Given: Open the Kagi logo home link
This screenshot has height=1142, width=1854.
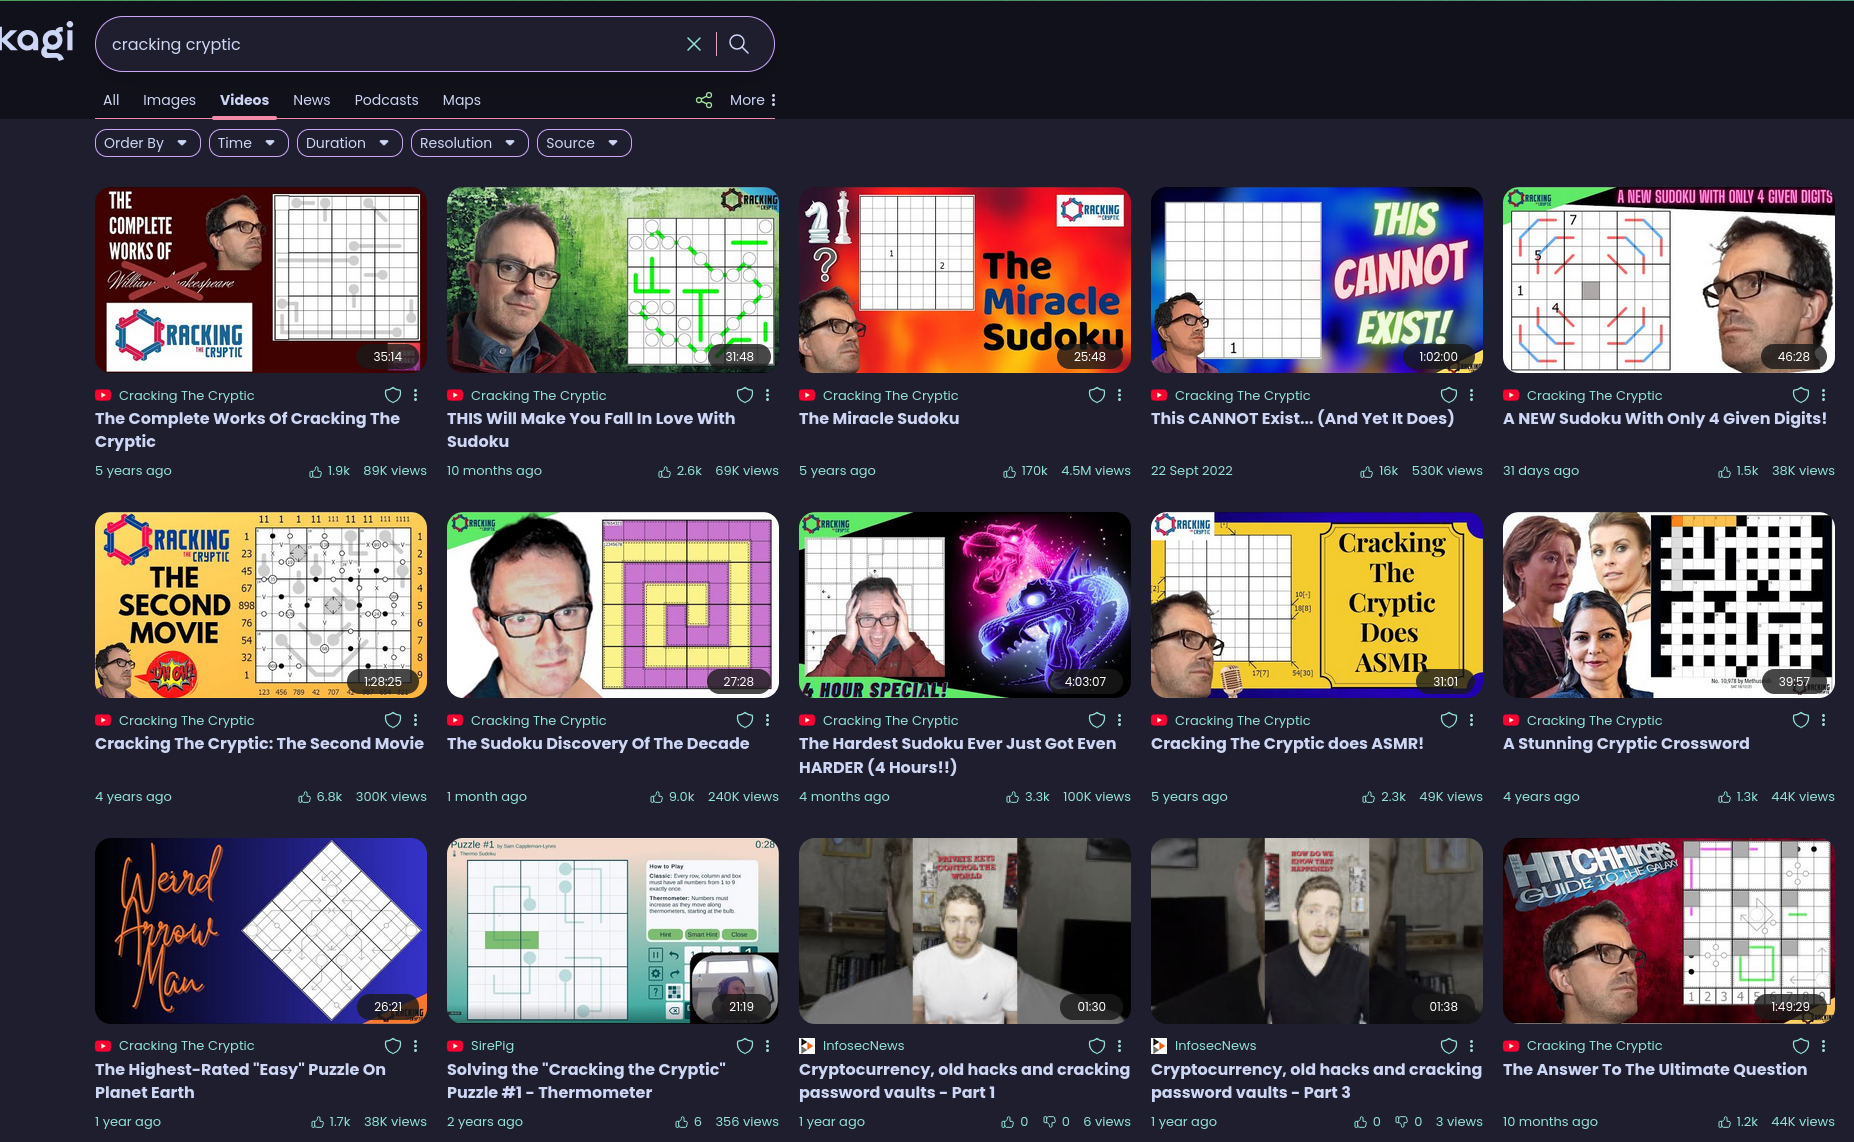Looking at the screenshot, I should 37,41.
